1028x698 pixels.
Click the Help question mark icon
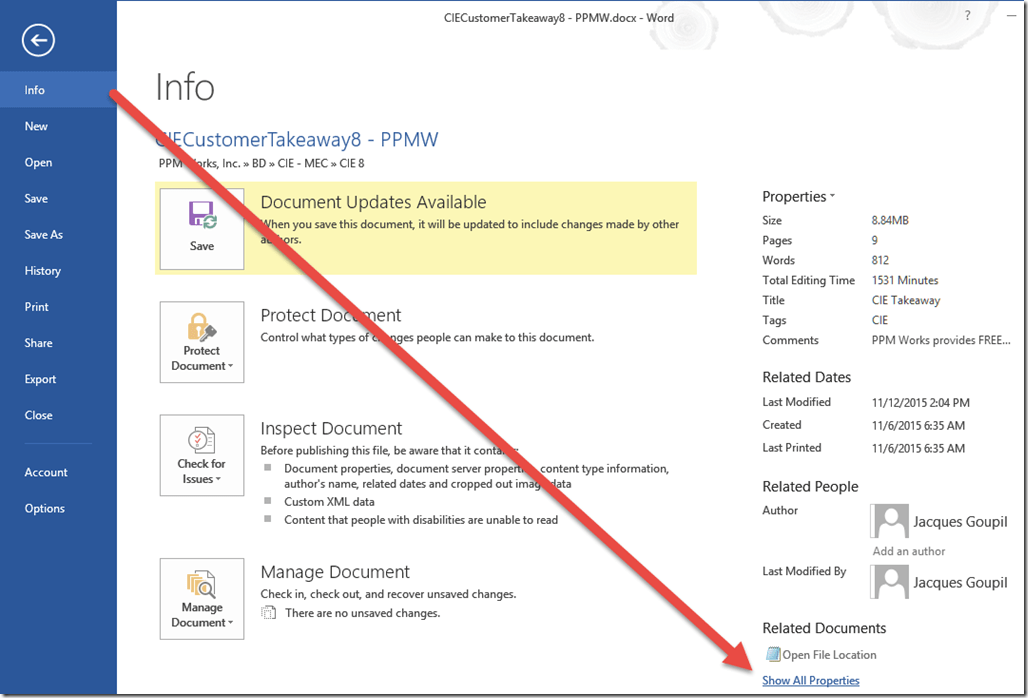point(968,16)
